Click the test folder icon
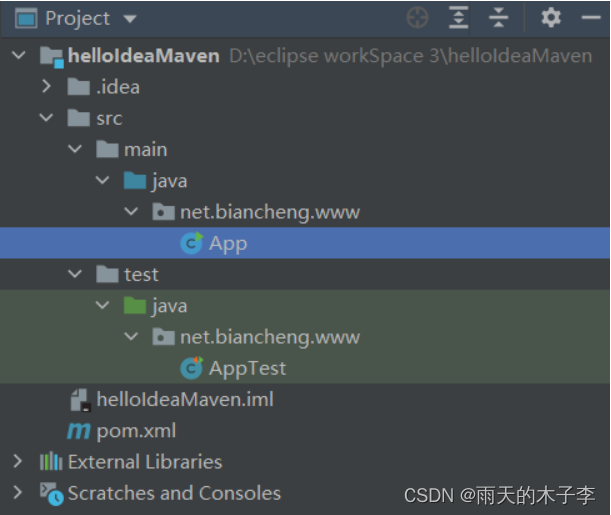This screenshot has width=611, height=515. [107, 274]
